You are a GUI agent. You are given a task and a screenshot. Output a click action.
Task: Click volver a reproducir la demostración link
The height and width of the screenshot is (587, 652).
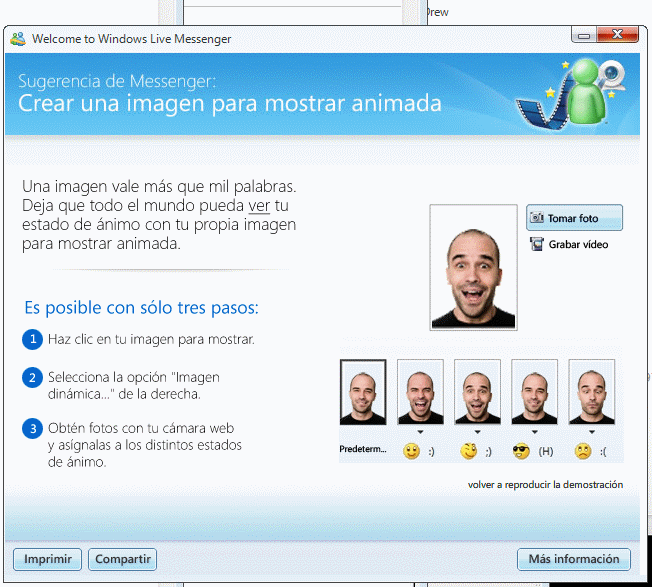click(x=545, y=485)
